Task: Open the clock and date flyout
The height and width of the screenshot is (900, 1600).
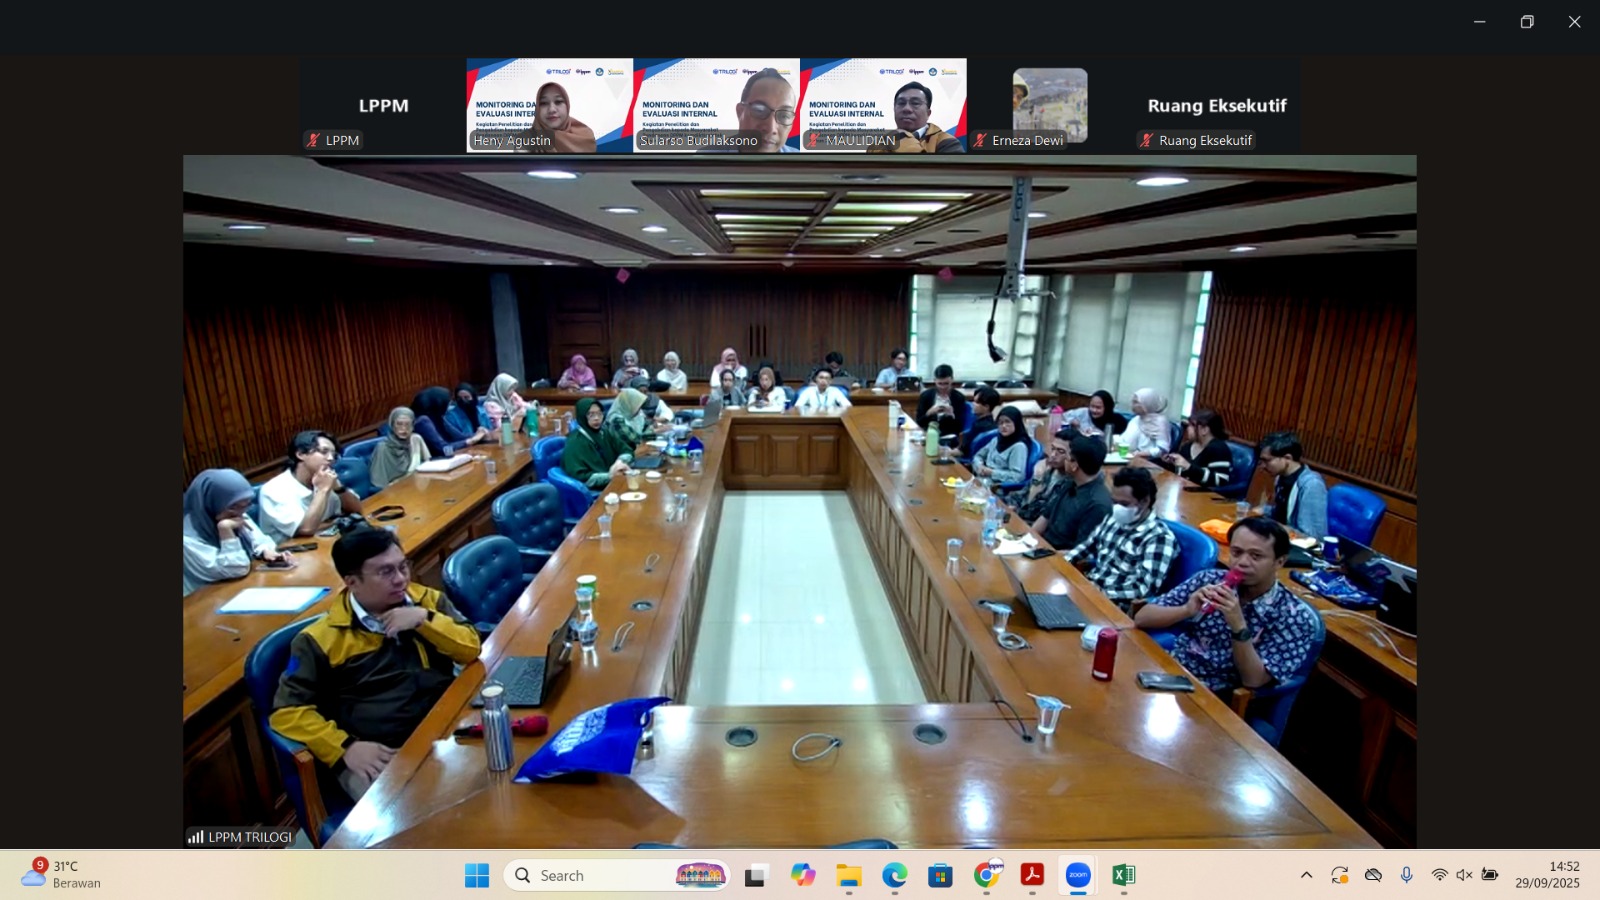Action: click(x=1547, y=875)
